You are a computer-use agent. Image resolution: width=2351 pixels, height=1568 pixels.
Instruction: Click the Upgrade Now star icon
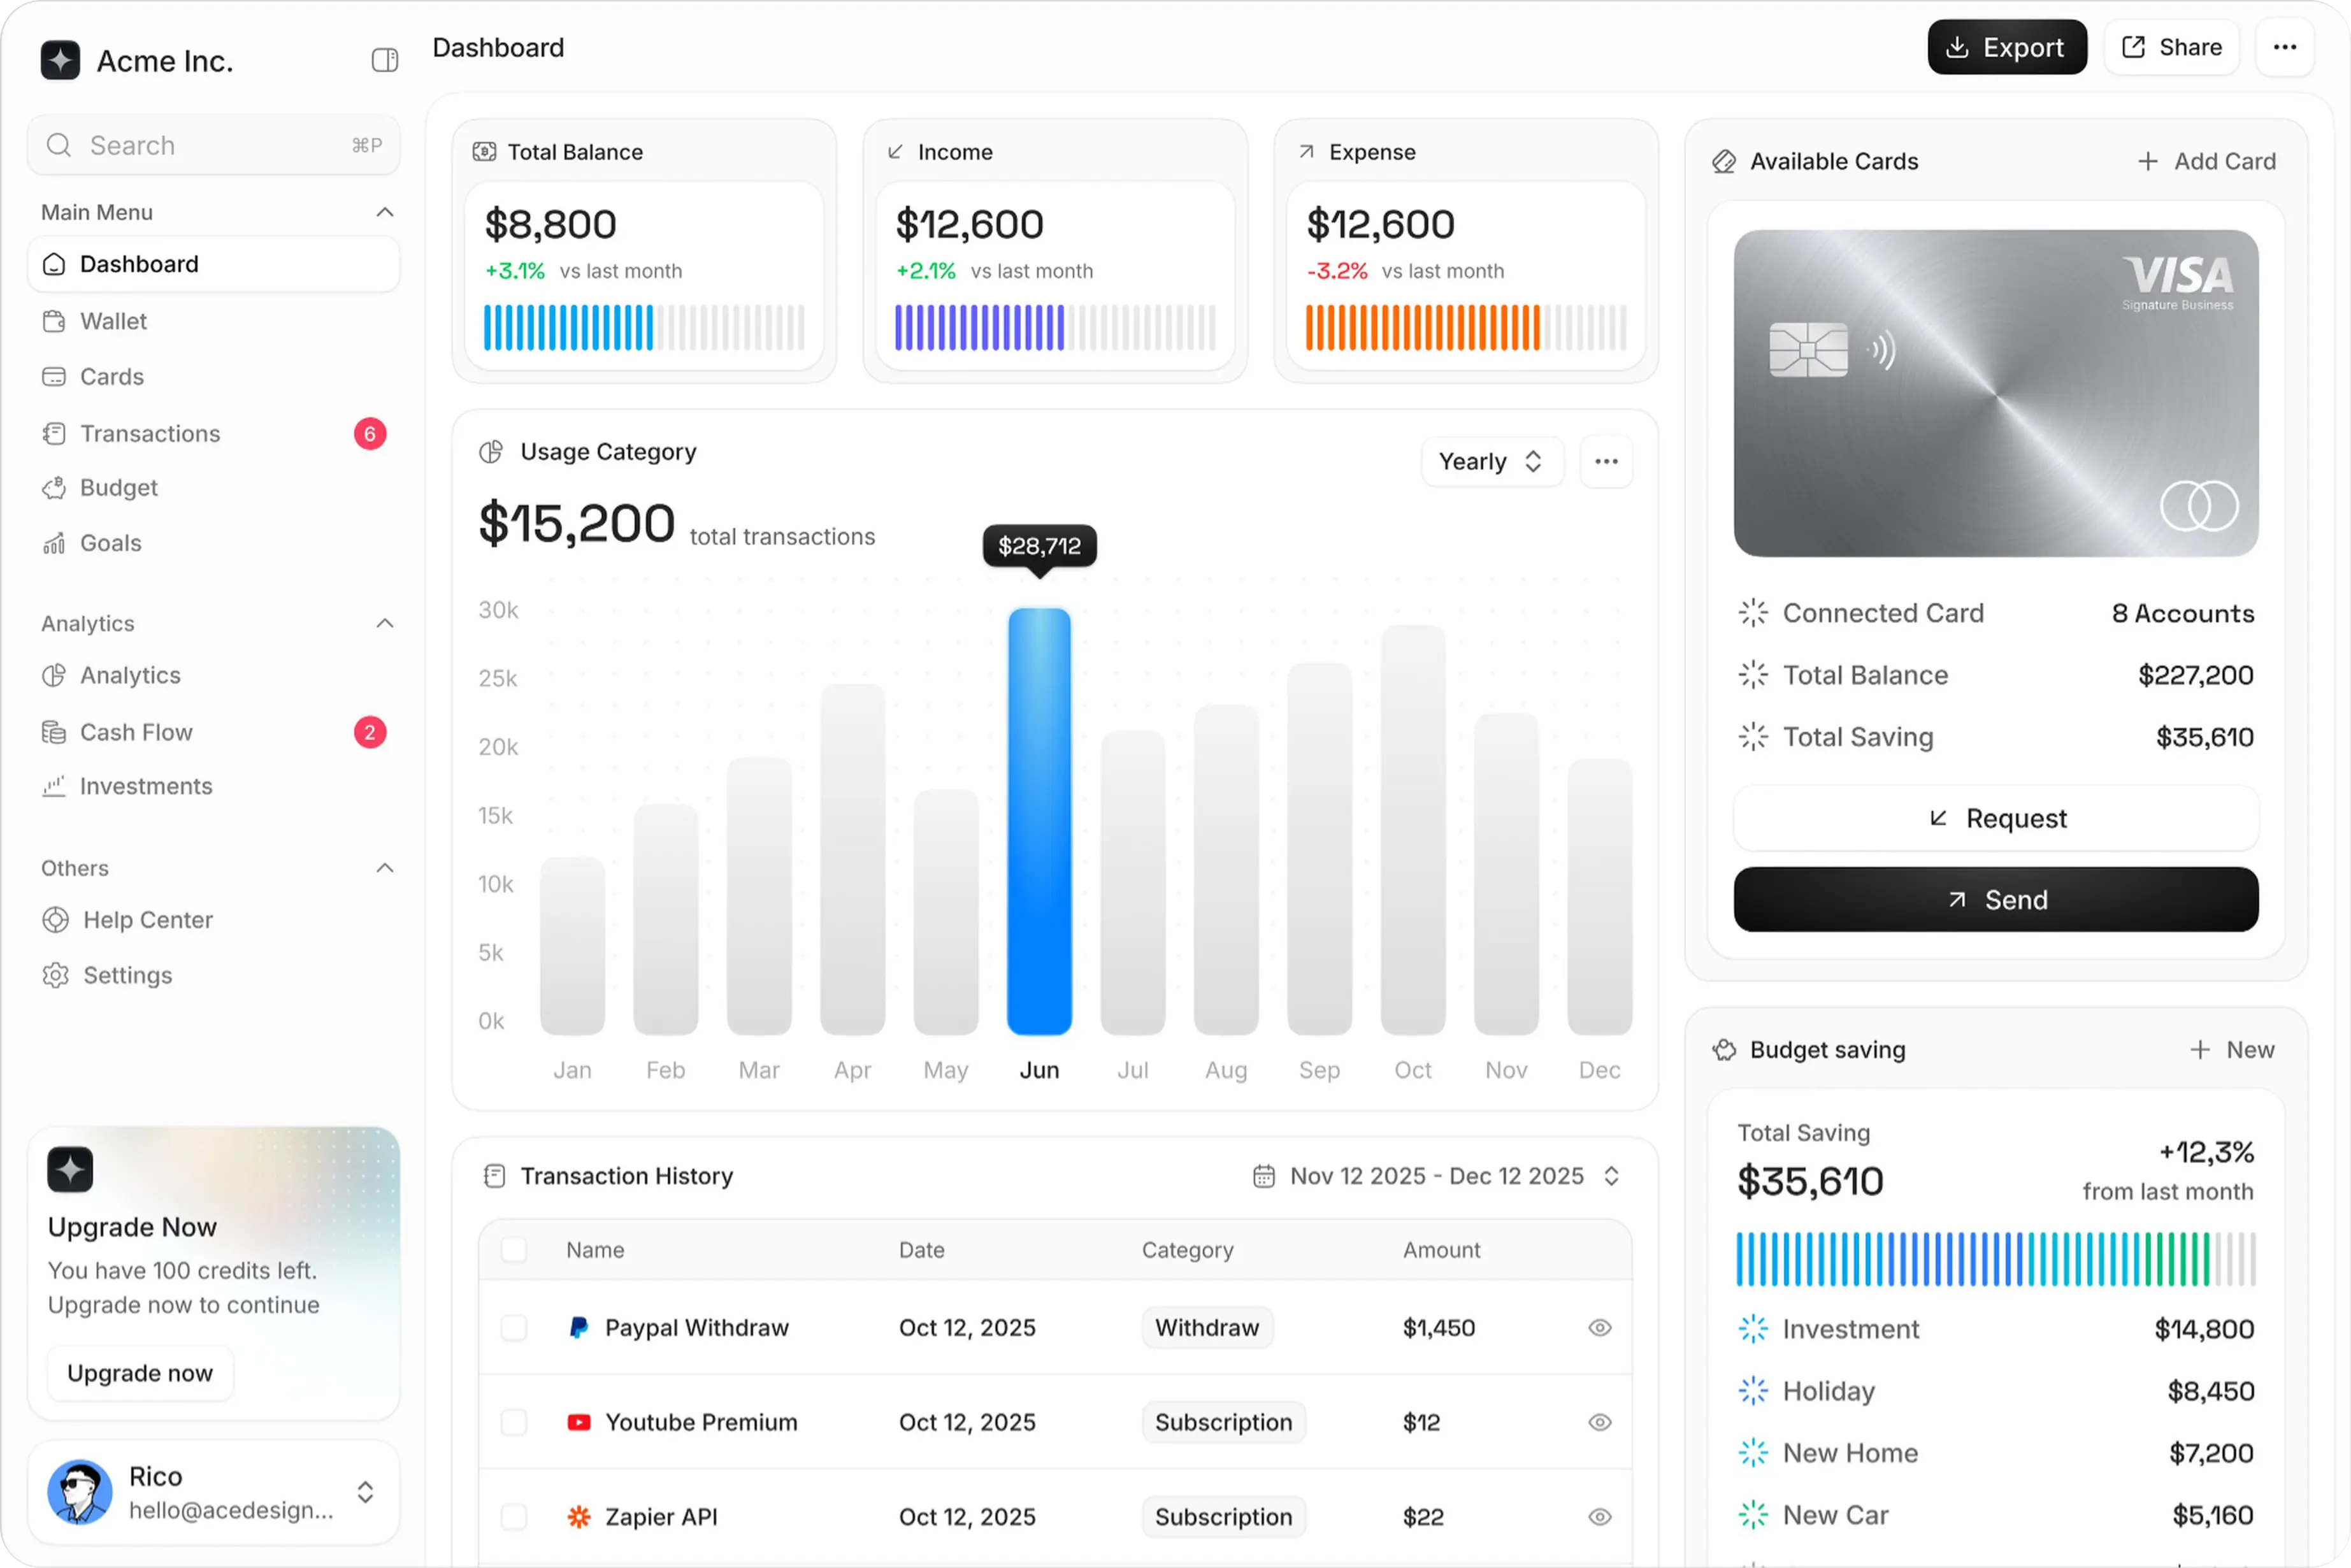pyautogui.click(x=70, y=1169)
